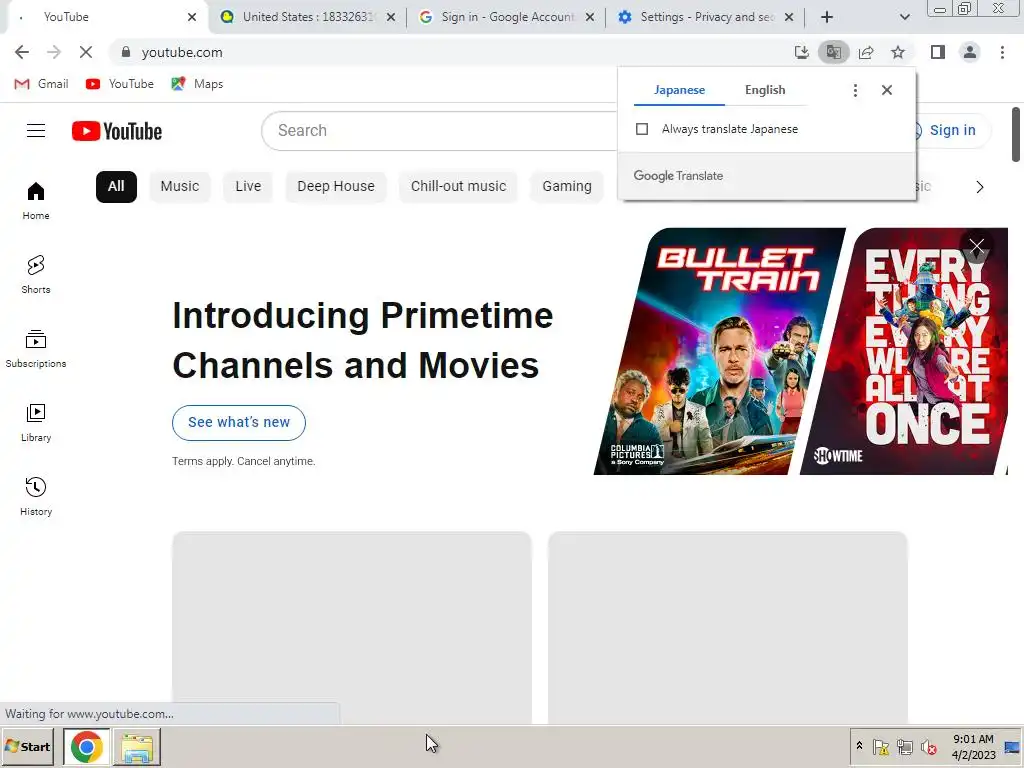The width and height of the screenshot is (1024, 768).
Task: Click the Sign in button
Action: (952, 131)
